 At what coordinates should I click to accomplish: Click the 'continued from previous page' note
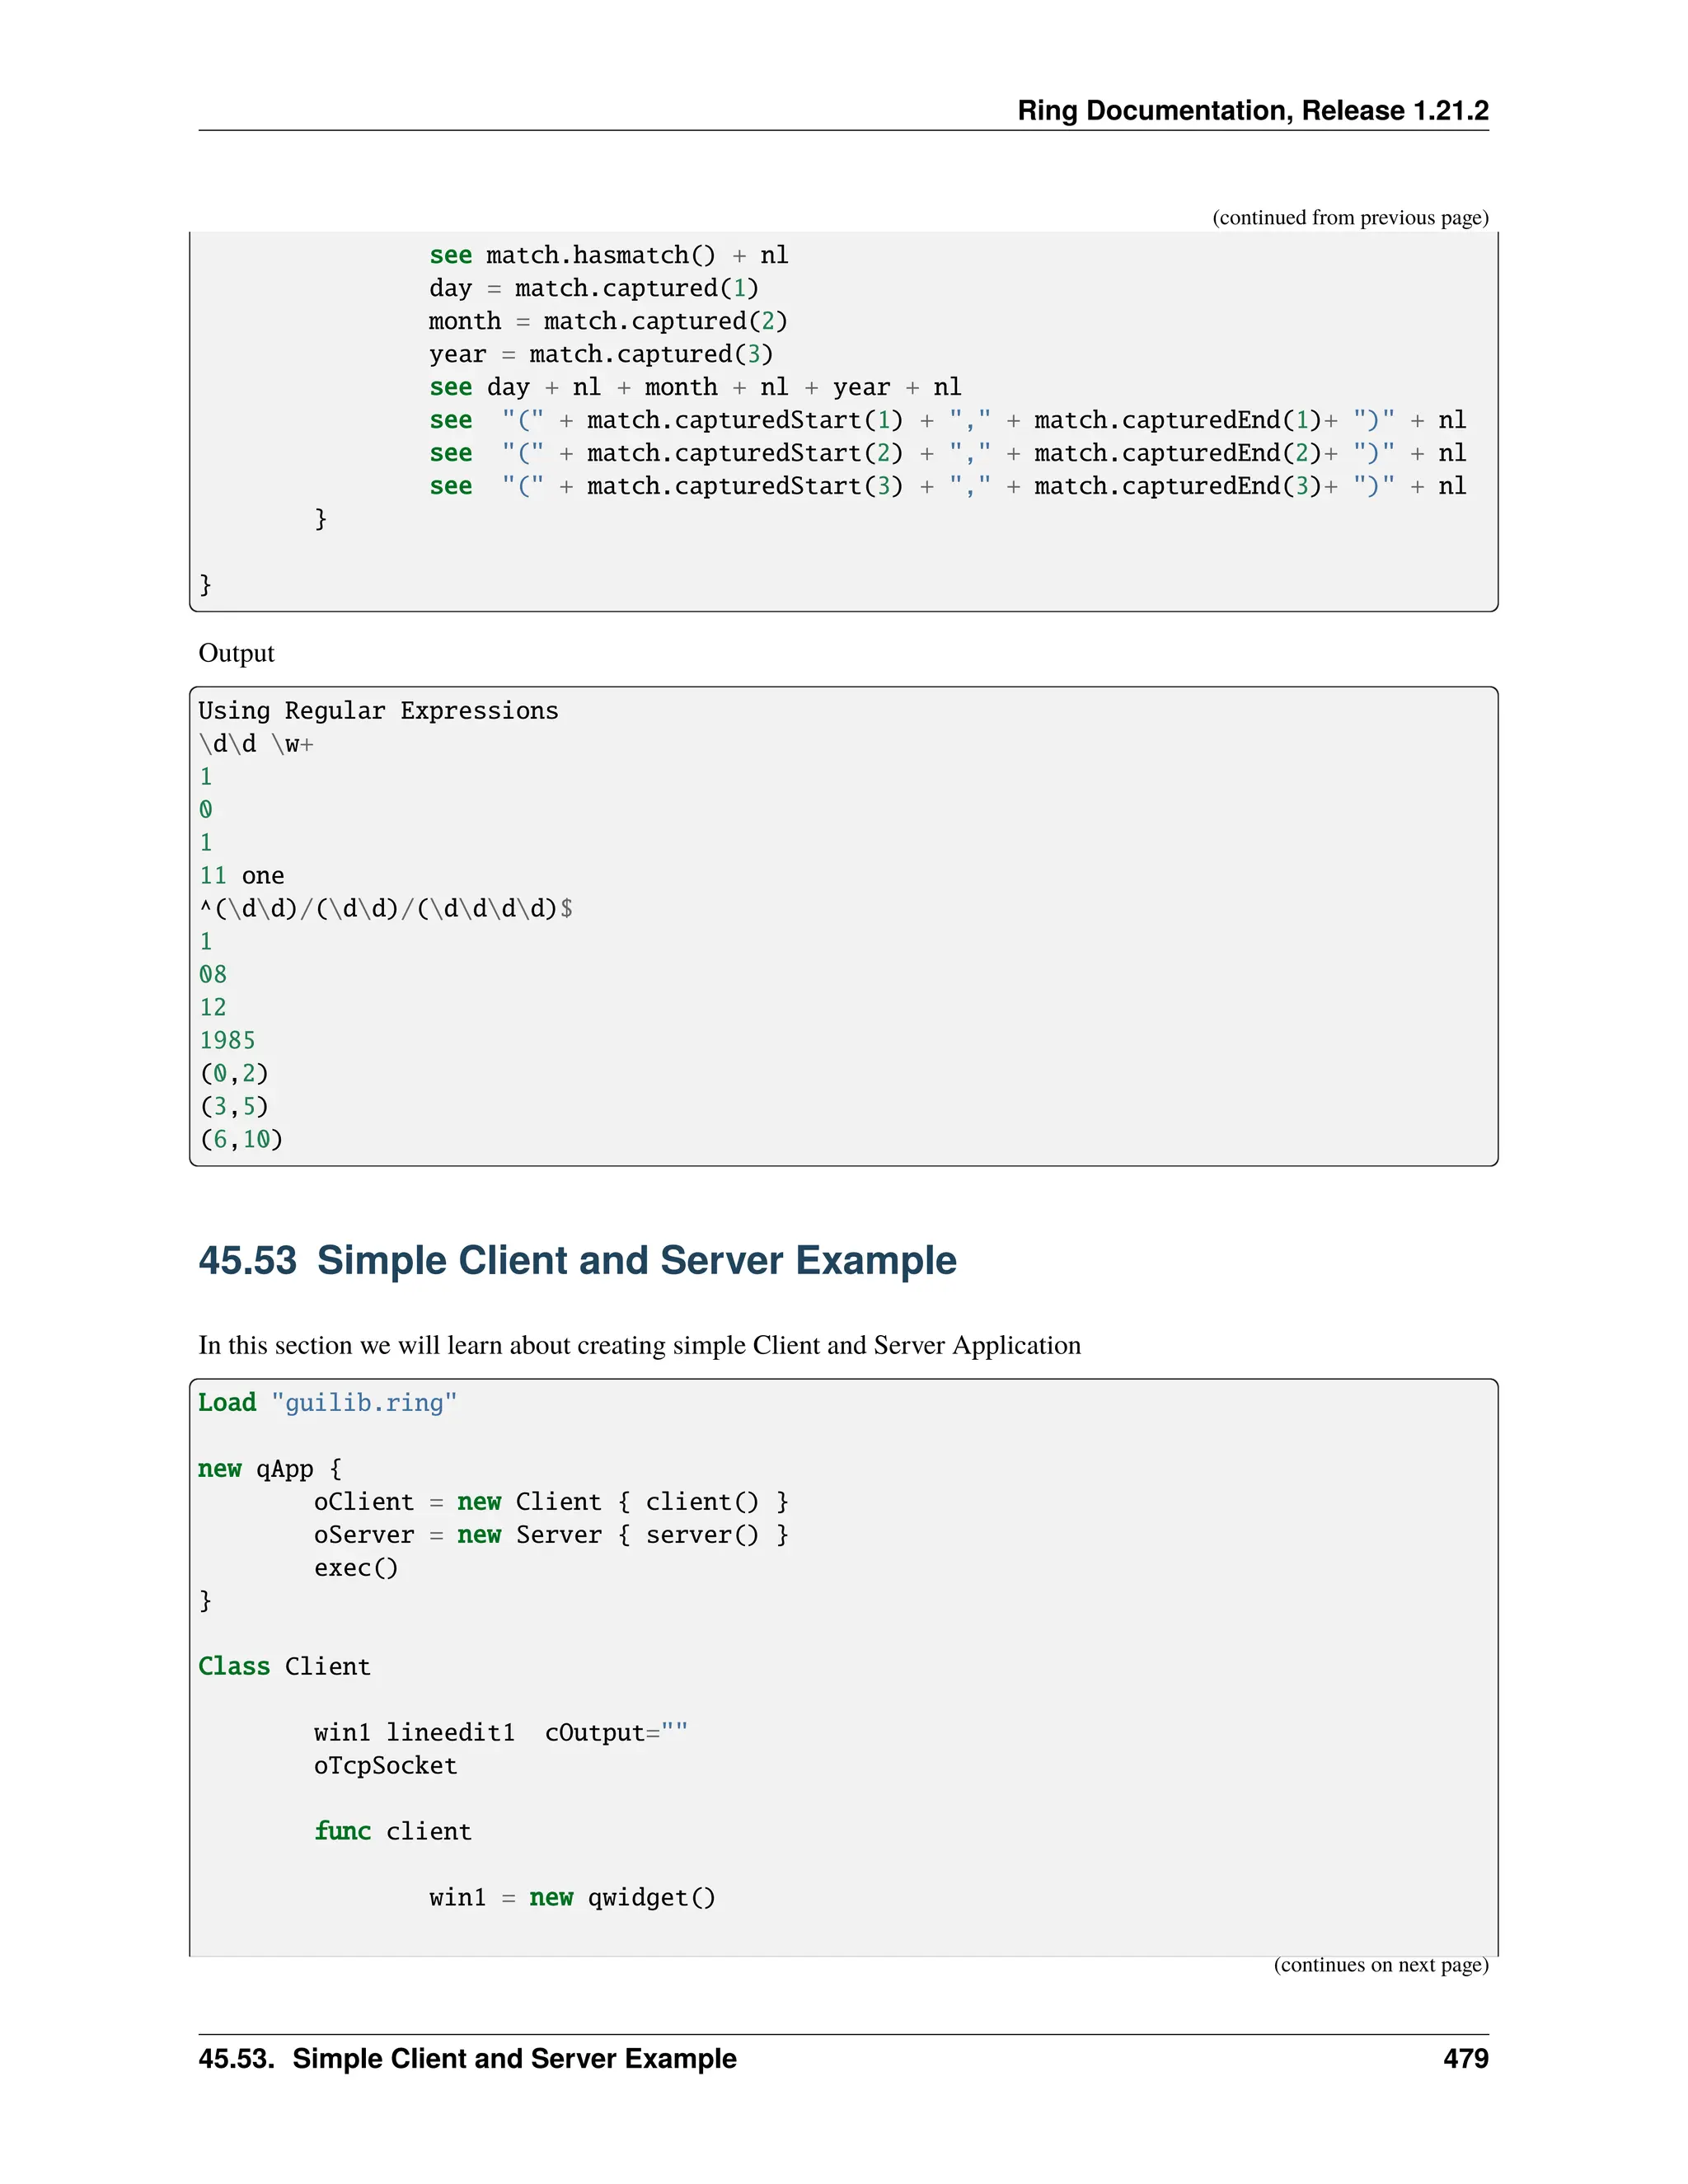point(1349,217)
